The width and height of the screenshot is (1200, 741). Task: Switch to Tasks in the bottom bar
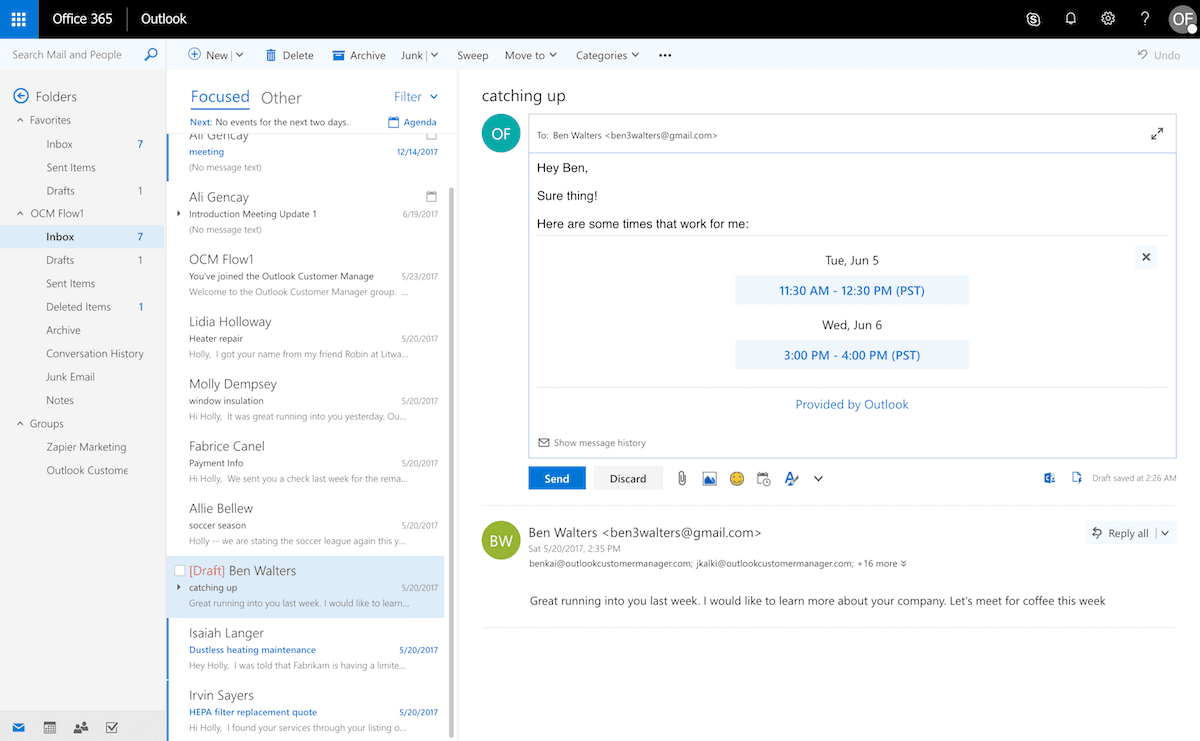pos(111,727)
